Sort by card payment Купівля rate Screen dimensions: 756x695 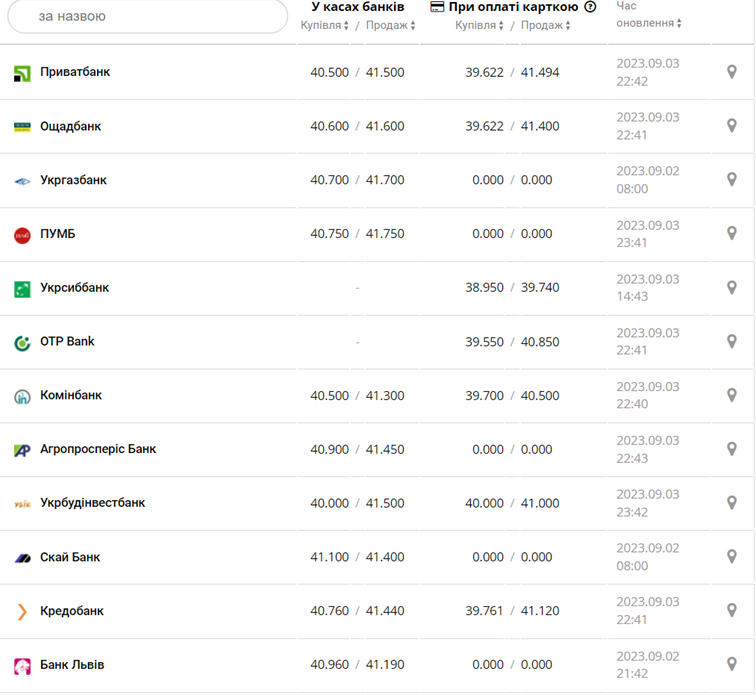480,25
